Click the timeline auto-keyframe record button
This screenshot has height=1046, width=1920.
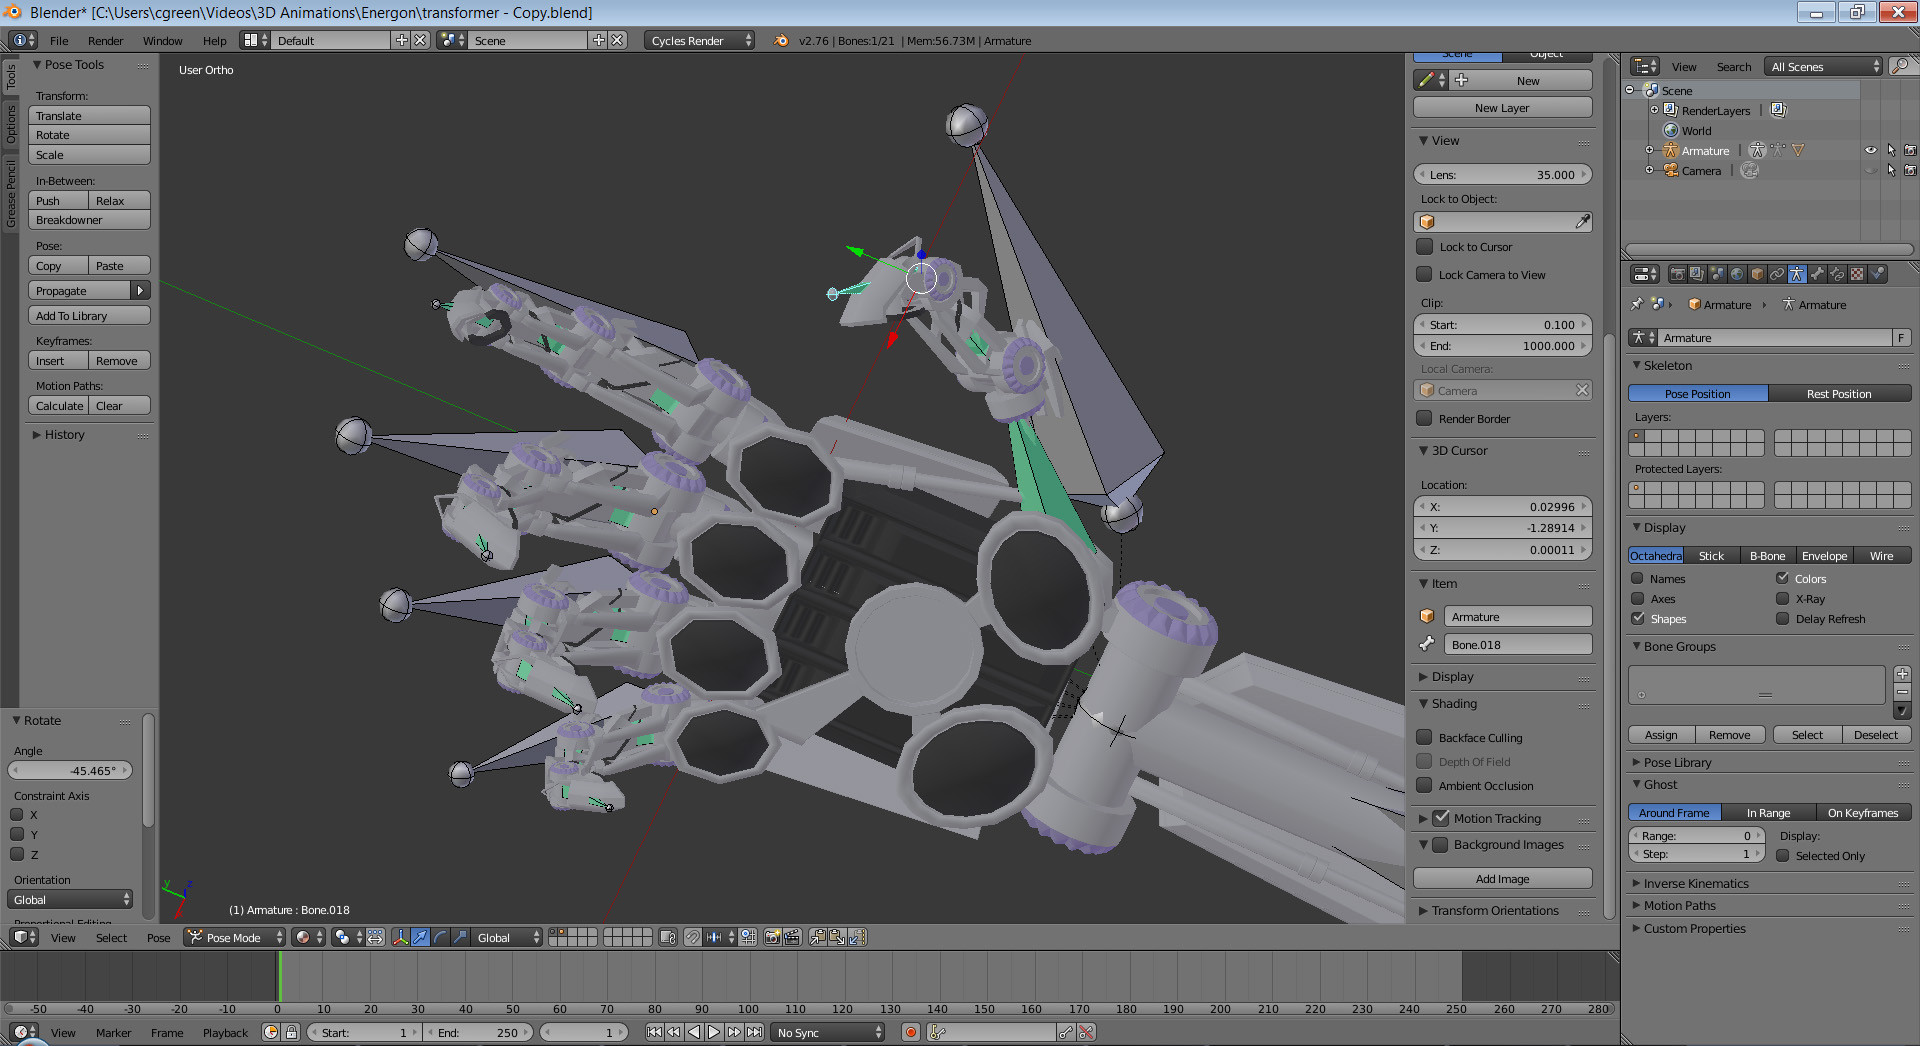click(x=911, y=1032)
